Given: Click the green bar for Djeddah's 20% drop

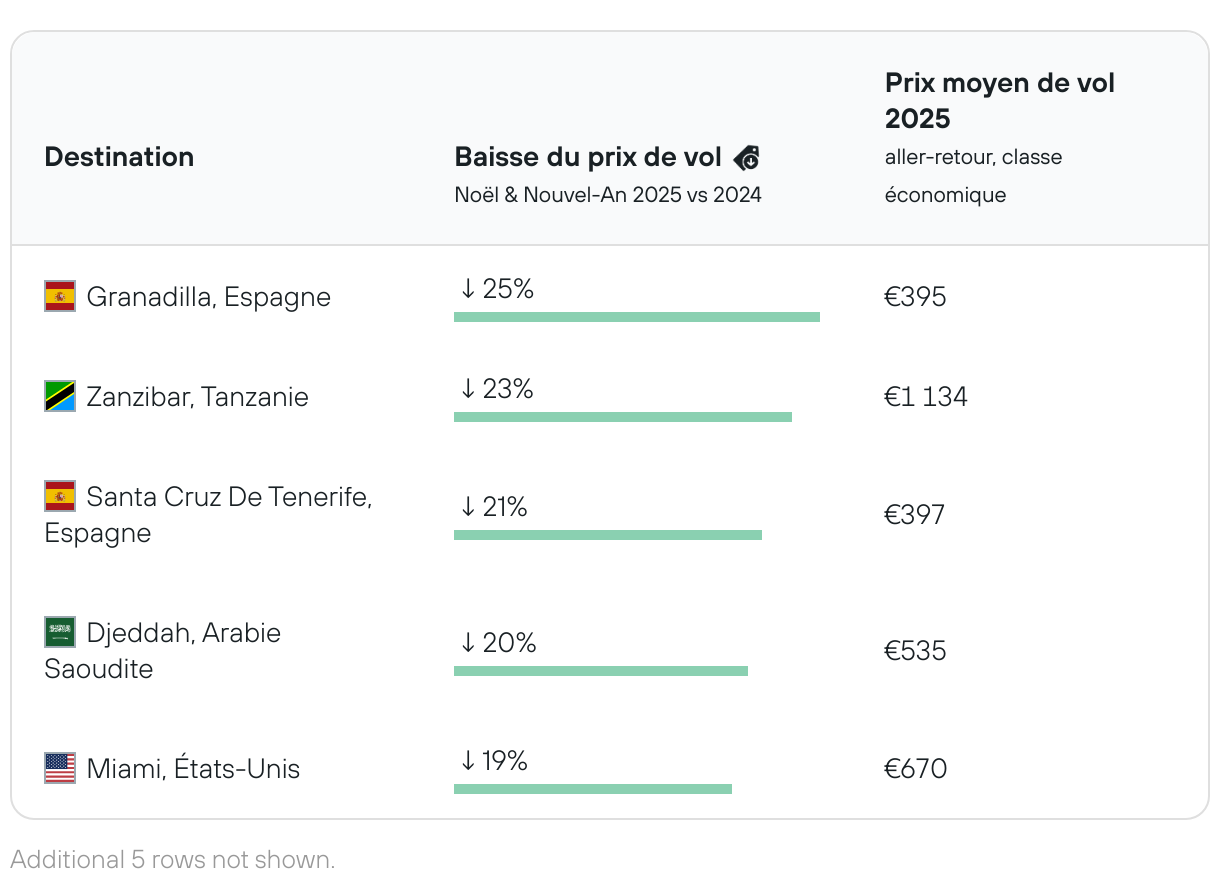Looking at the screenshot, I should (600, 671).
